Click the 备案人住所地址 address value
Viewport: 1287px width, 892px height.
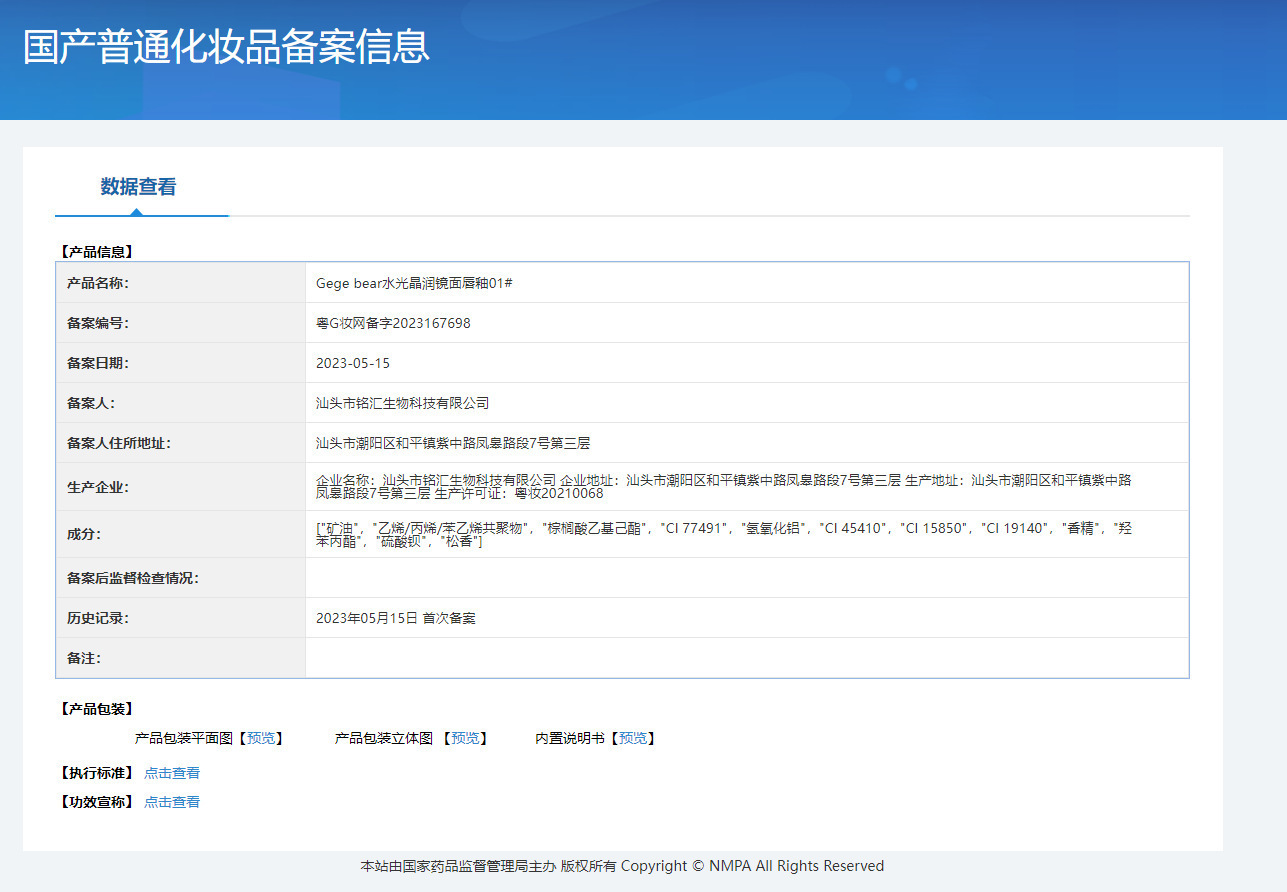(460, 443)
